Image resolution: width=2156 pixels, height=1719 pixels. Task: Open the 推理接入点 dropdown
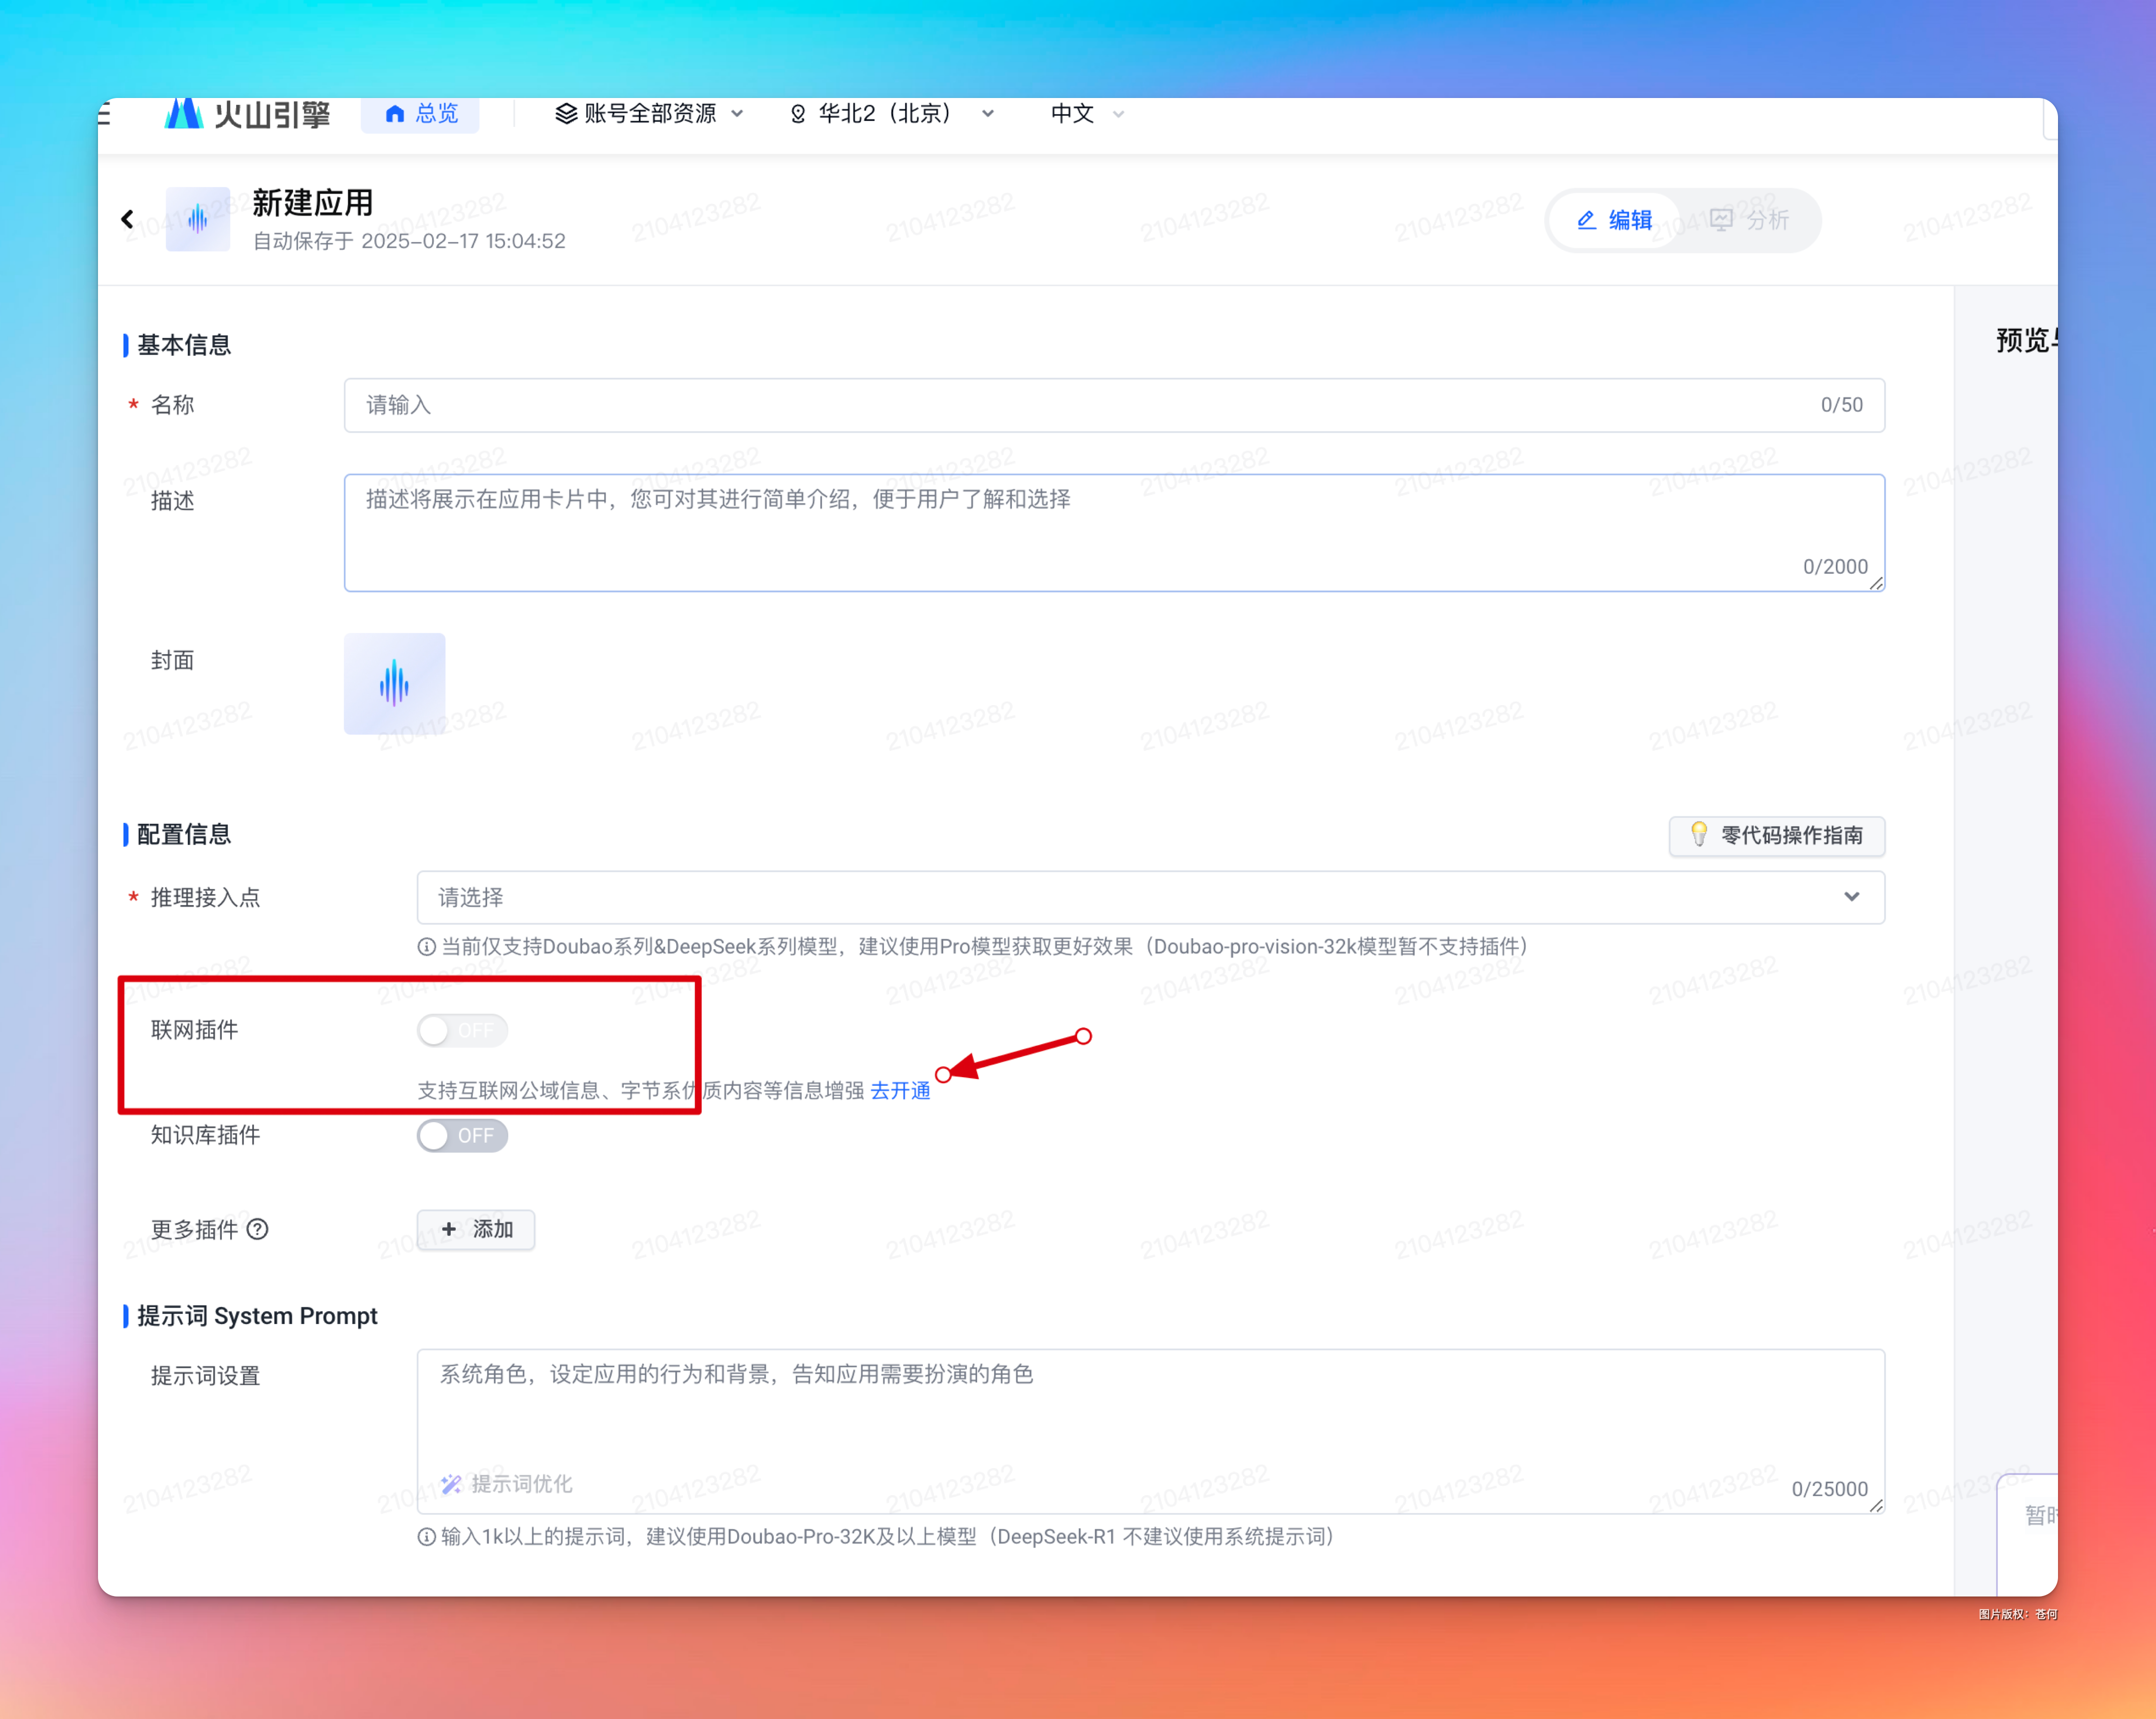(x=1150, y=897)
